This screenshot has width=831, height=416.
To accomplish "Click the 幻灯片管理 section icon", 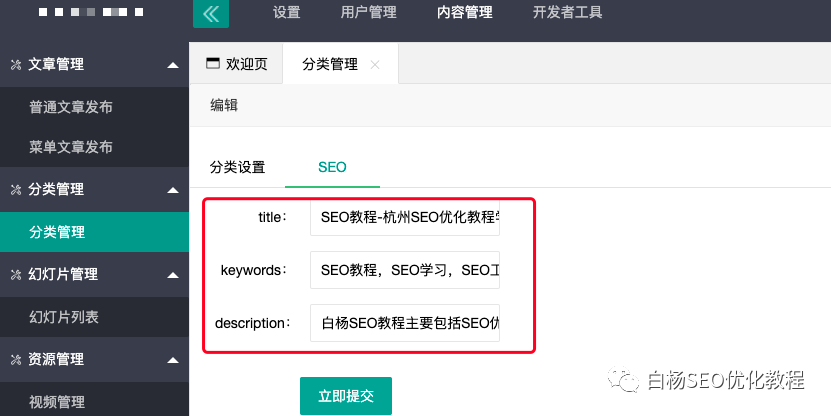I will click(x=15, y=274).
